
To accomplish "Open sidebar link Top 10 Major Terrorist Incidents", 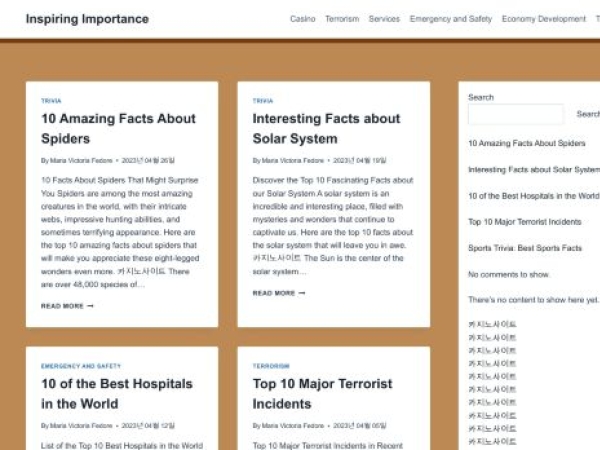I will tap(524, 221).
